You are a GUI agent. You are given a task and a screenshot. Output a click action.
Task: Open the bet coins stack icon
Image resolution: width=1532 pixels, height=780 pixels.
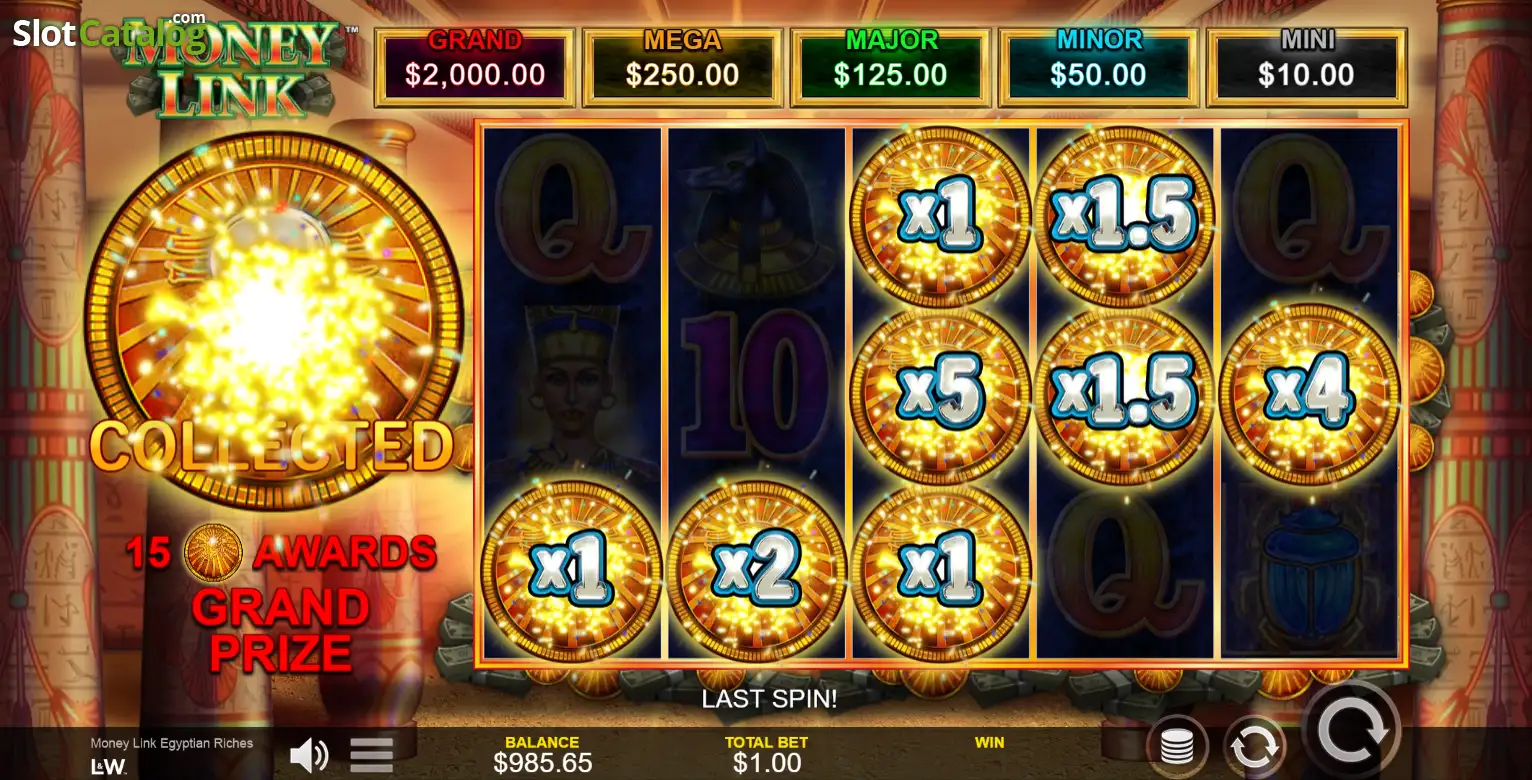[x=1177, y=747]
